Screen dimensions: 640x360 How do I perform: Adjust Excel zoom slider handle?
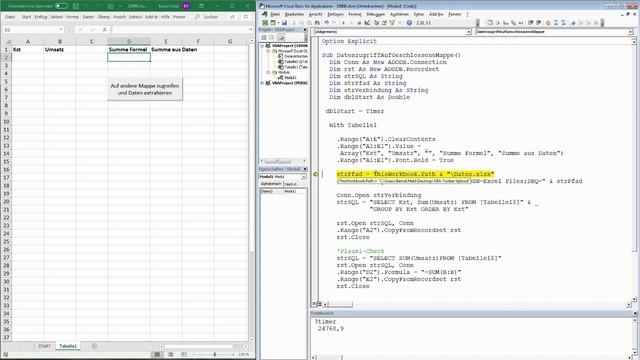pyautogui.click(x=215, y=354)
